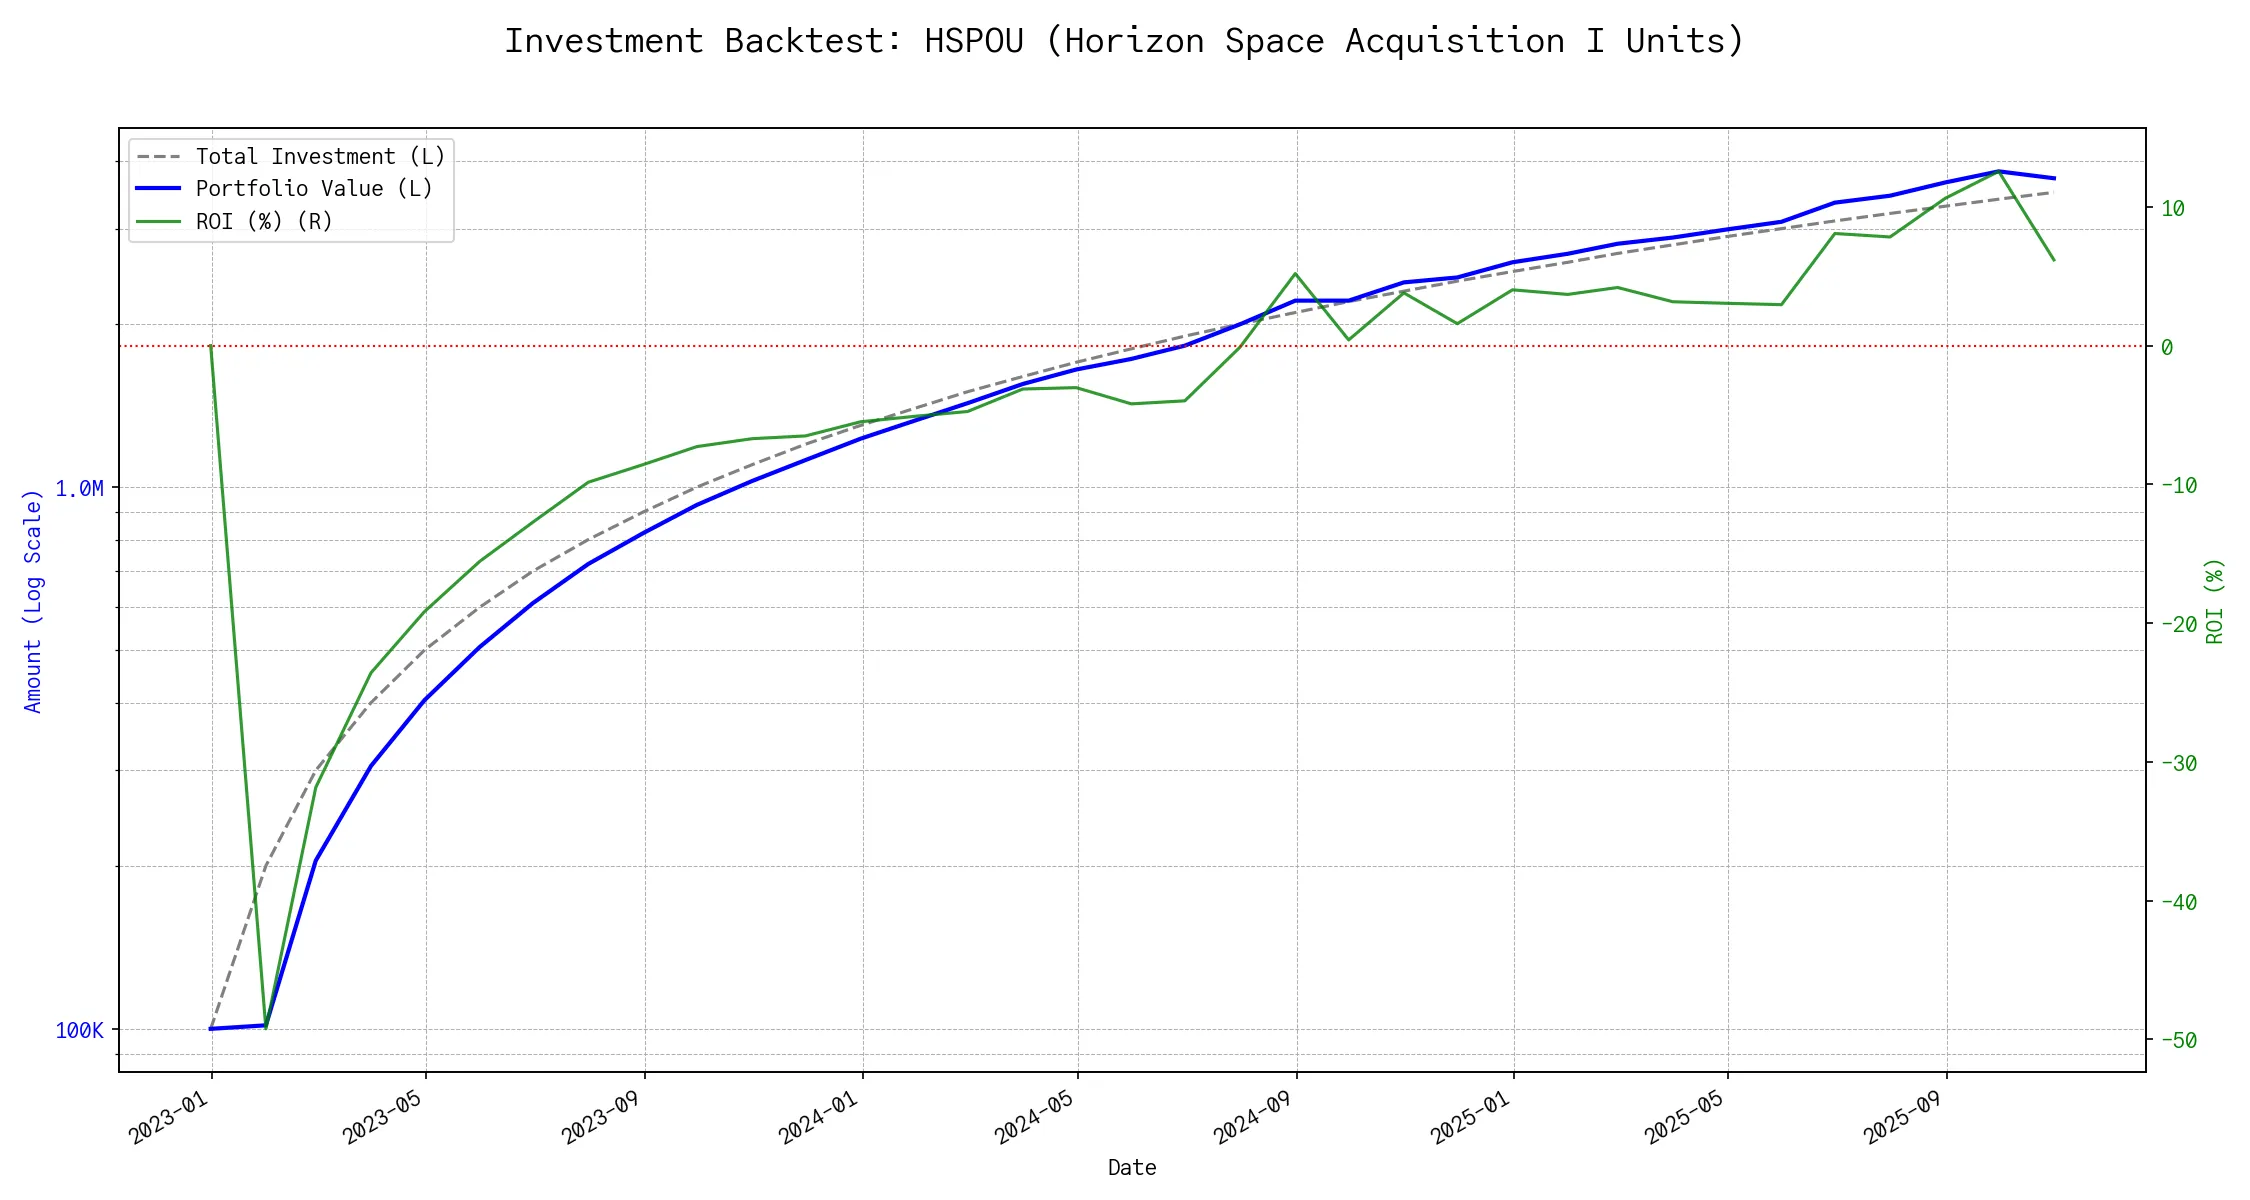Image resolution: width=2250 pixels, height=1200 pixels.
Task: Click the ROI (%) right axis title
Action: click(2214, 601)
